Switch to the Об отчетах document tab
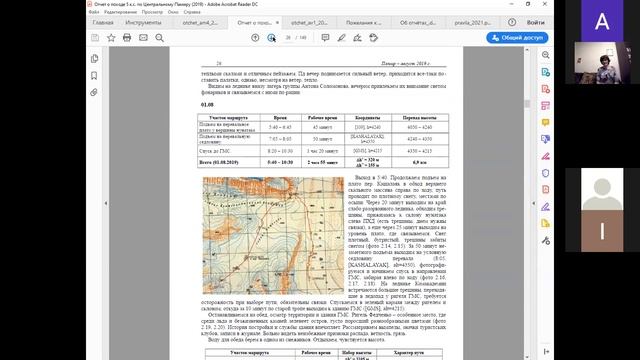This screenshot has width=640, height=360. 418,22
